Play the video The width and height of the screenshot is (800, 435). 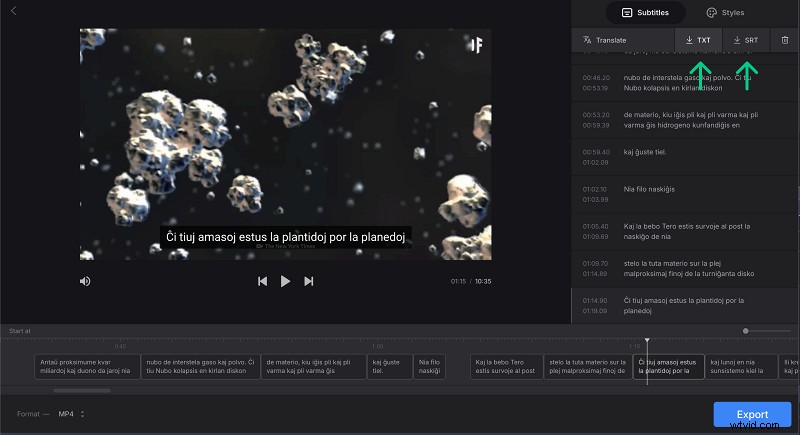285,282
